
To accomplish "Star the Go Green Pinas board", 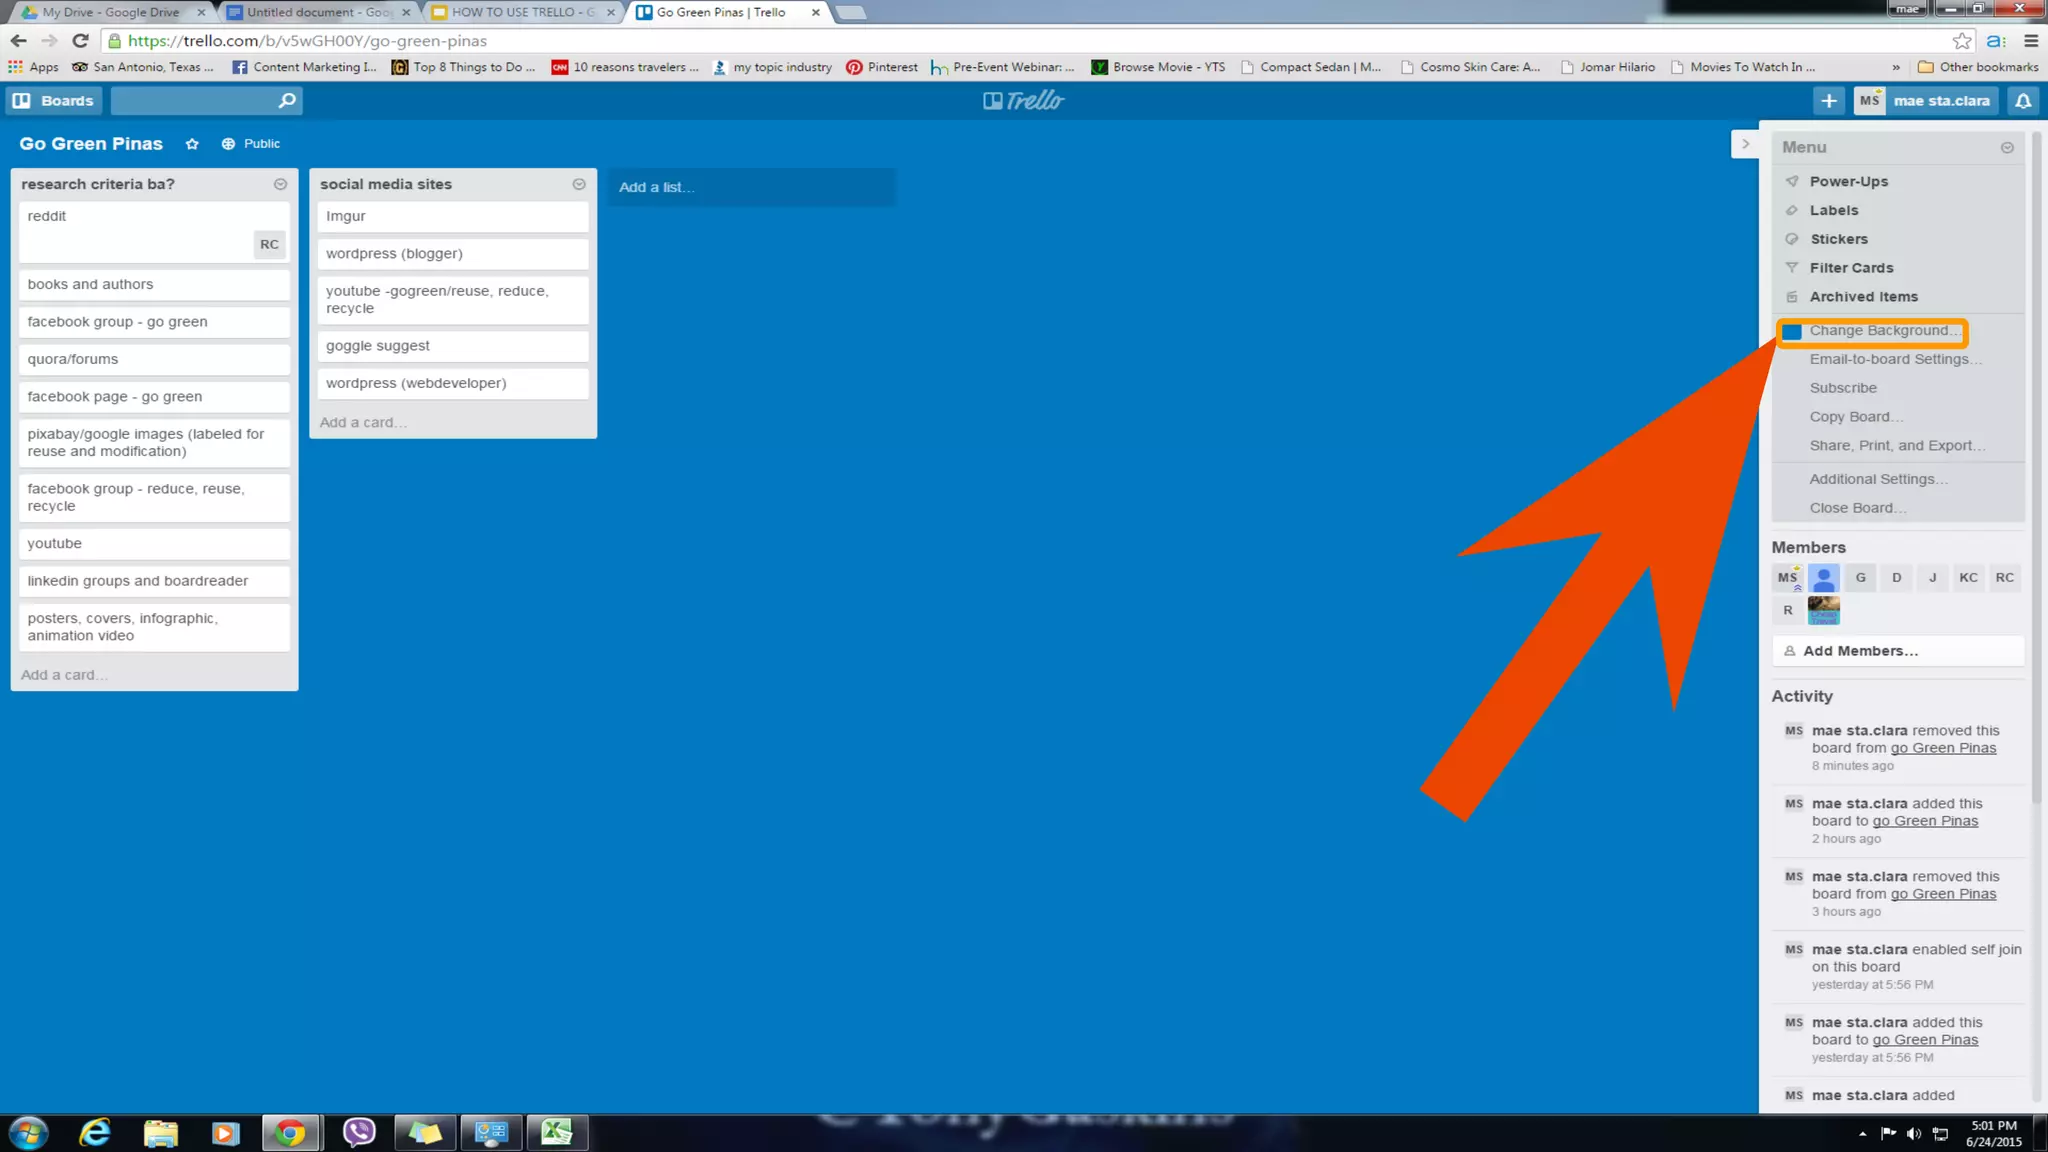I will tap(192, 144).
